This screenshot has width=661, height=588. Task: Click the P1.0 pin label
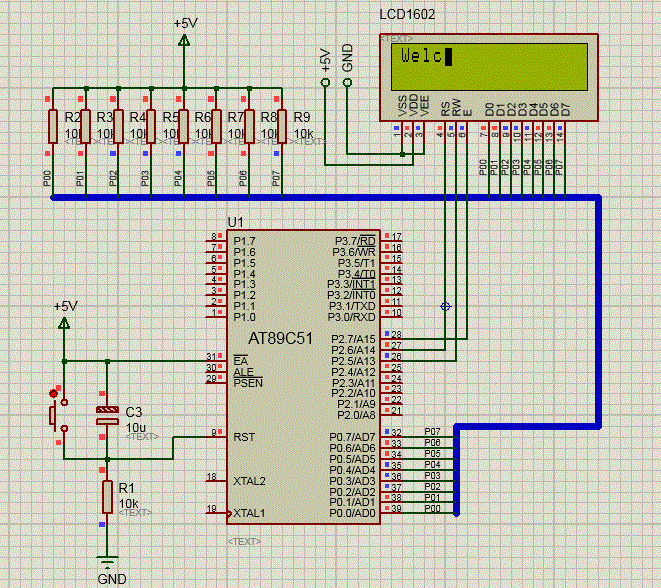(245, 317)
